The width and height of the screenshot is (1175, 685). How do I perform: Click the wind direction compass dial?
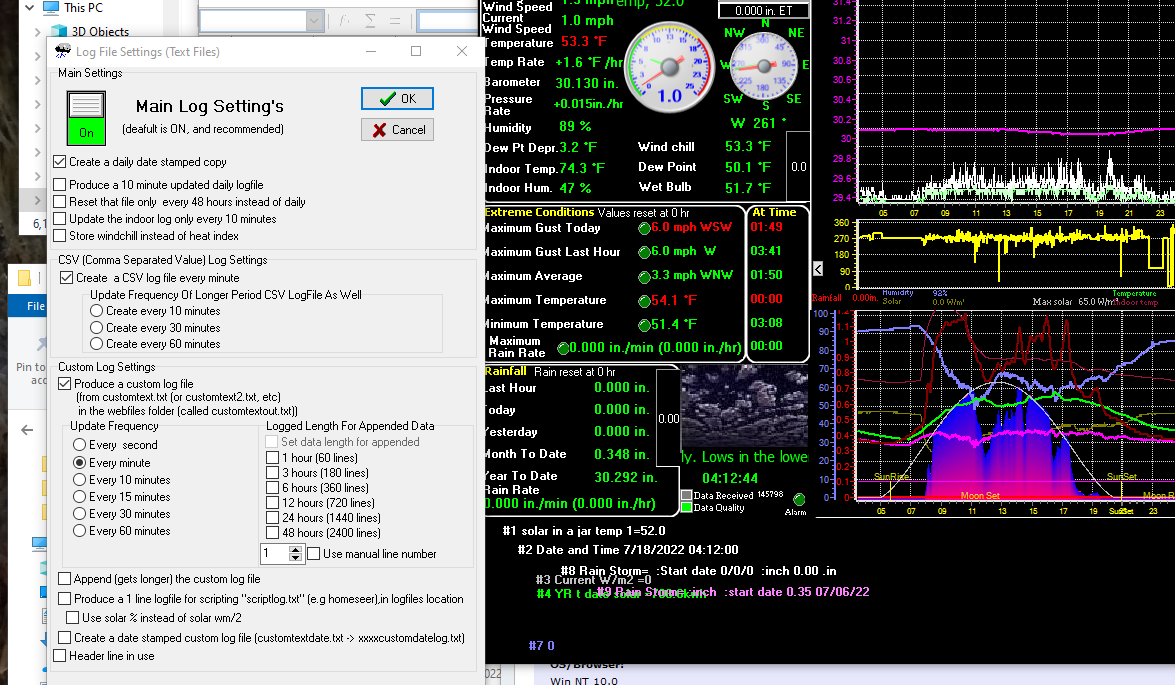764,66
